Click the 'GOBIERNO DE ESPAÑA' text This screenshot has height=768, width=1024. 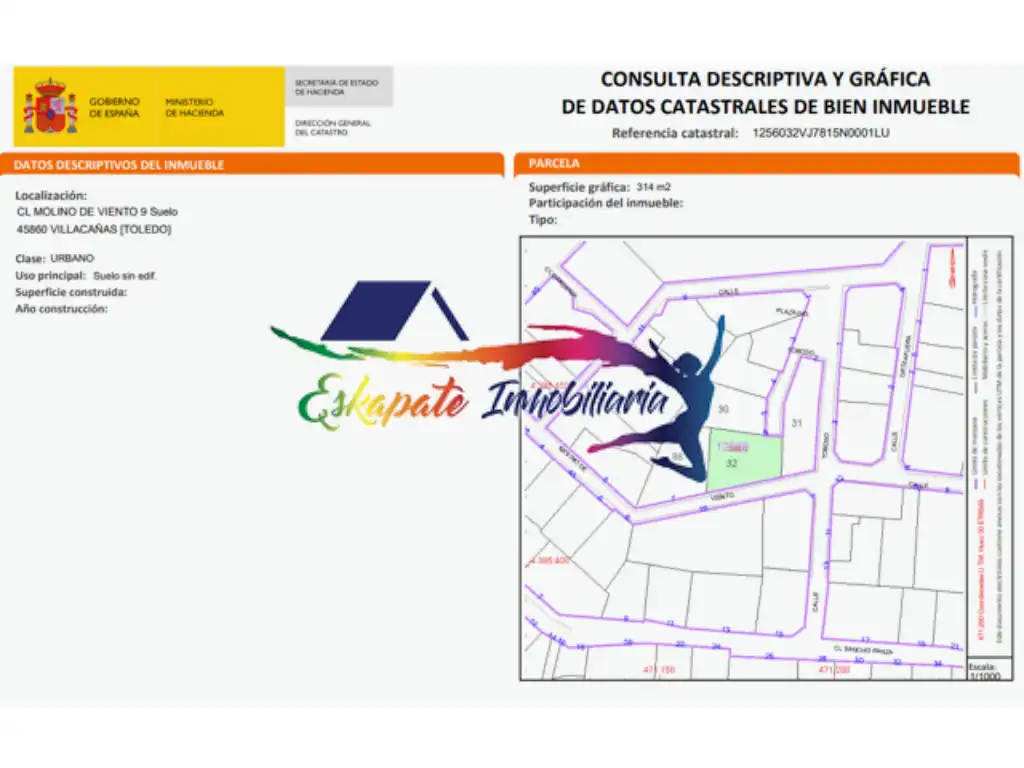(x=114, y=107)
